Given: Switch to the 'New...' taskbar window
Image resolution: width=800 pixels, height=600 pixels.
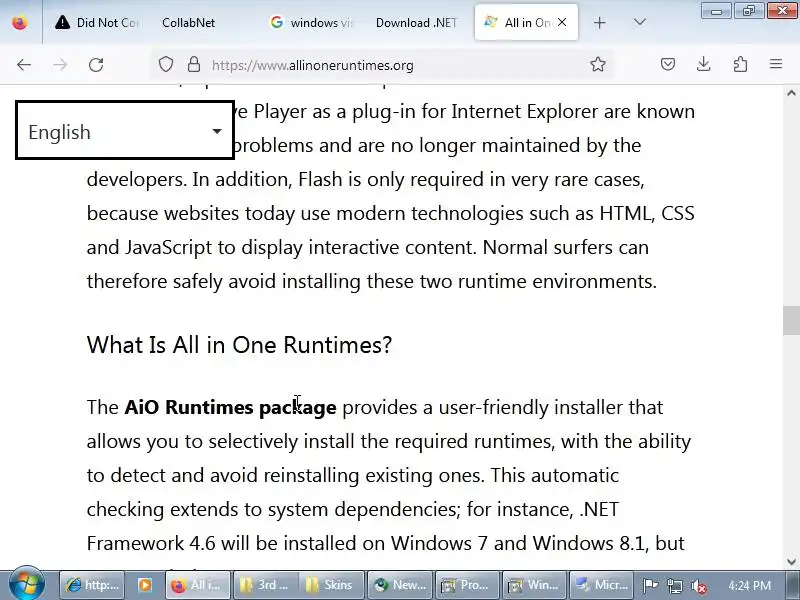Looking at the screenshot, I should click(x=400, y=585).
